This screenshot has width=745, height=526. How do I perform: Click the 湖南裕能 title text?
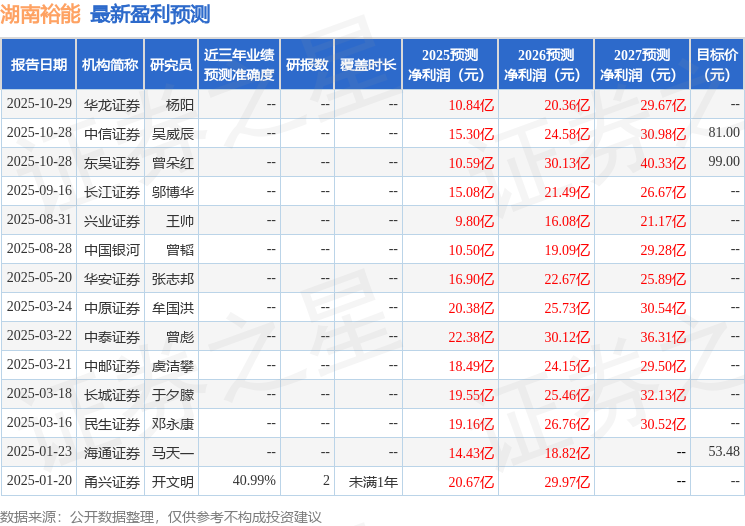pos(40,14)
